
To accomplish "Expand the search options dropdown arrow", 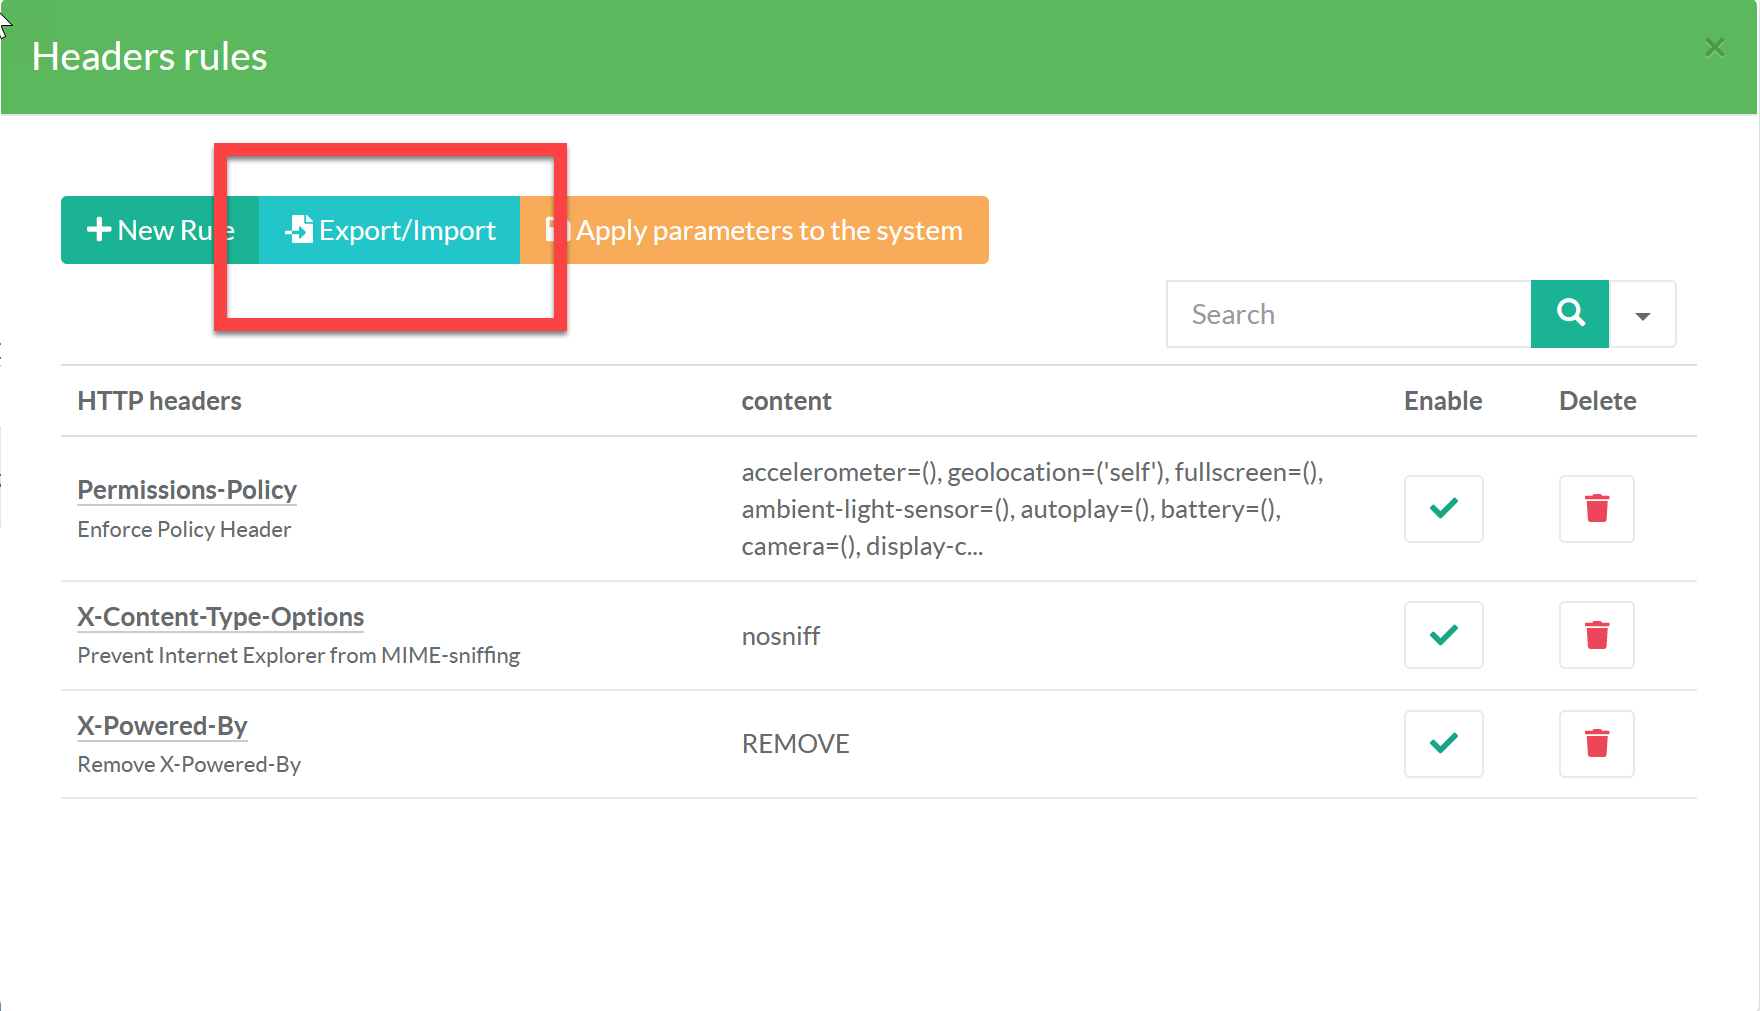I will (x=1642, y=315).
